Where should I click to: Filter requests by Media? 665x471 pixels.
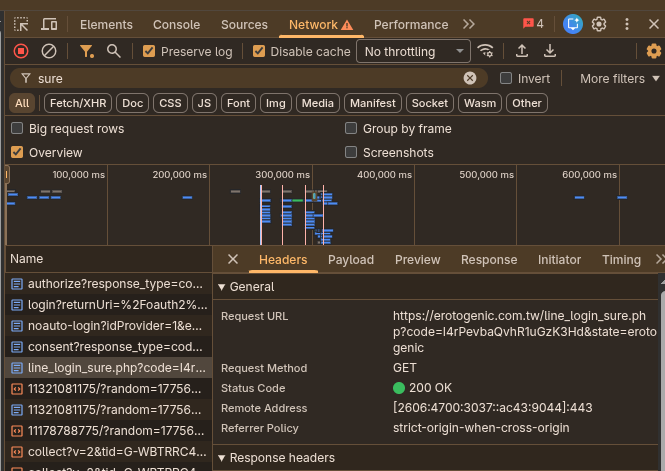point(318,103)
